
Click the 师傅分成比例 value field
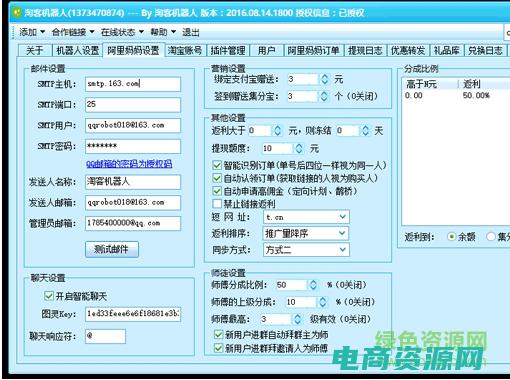tap(292, 285)
